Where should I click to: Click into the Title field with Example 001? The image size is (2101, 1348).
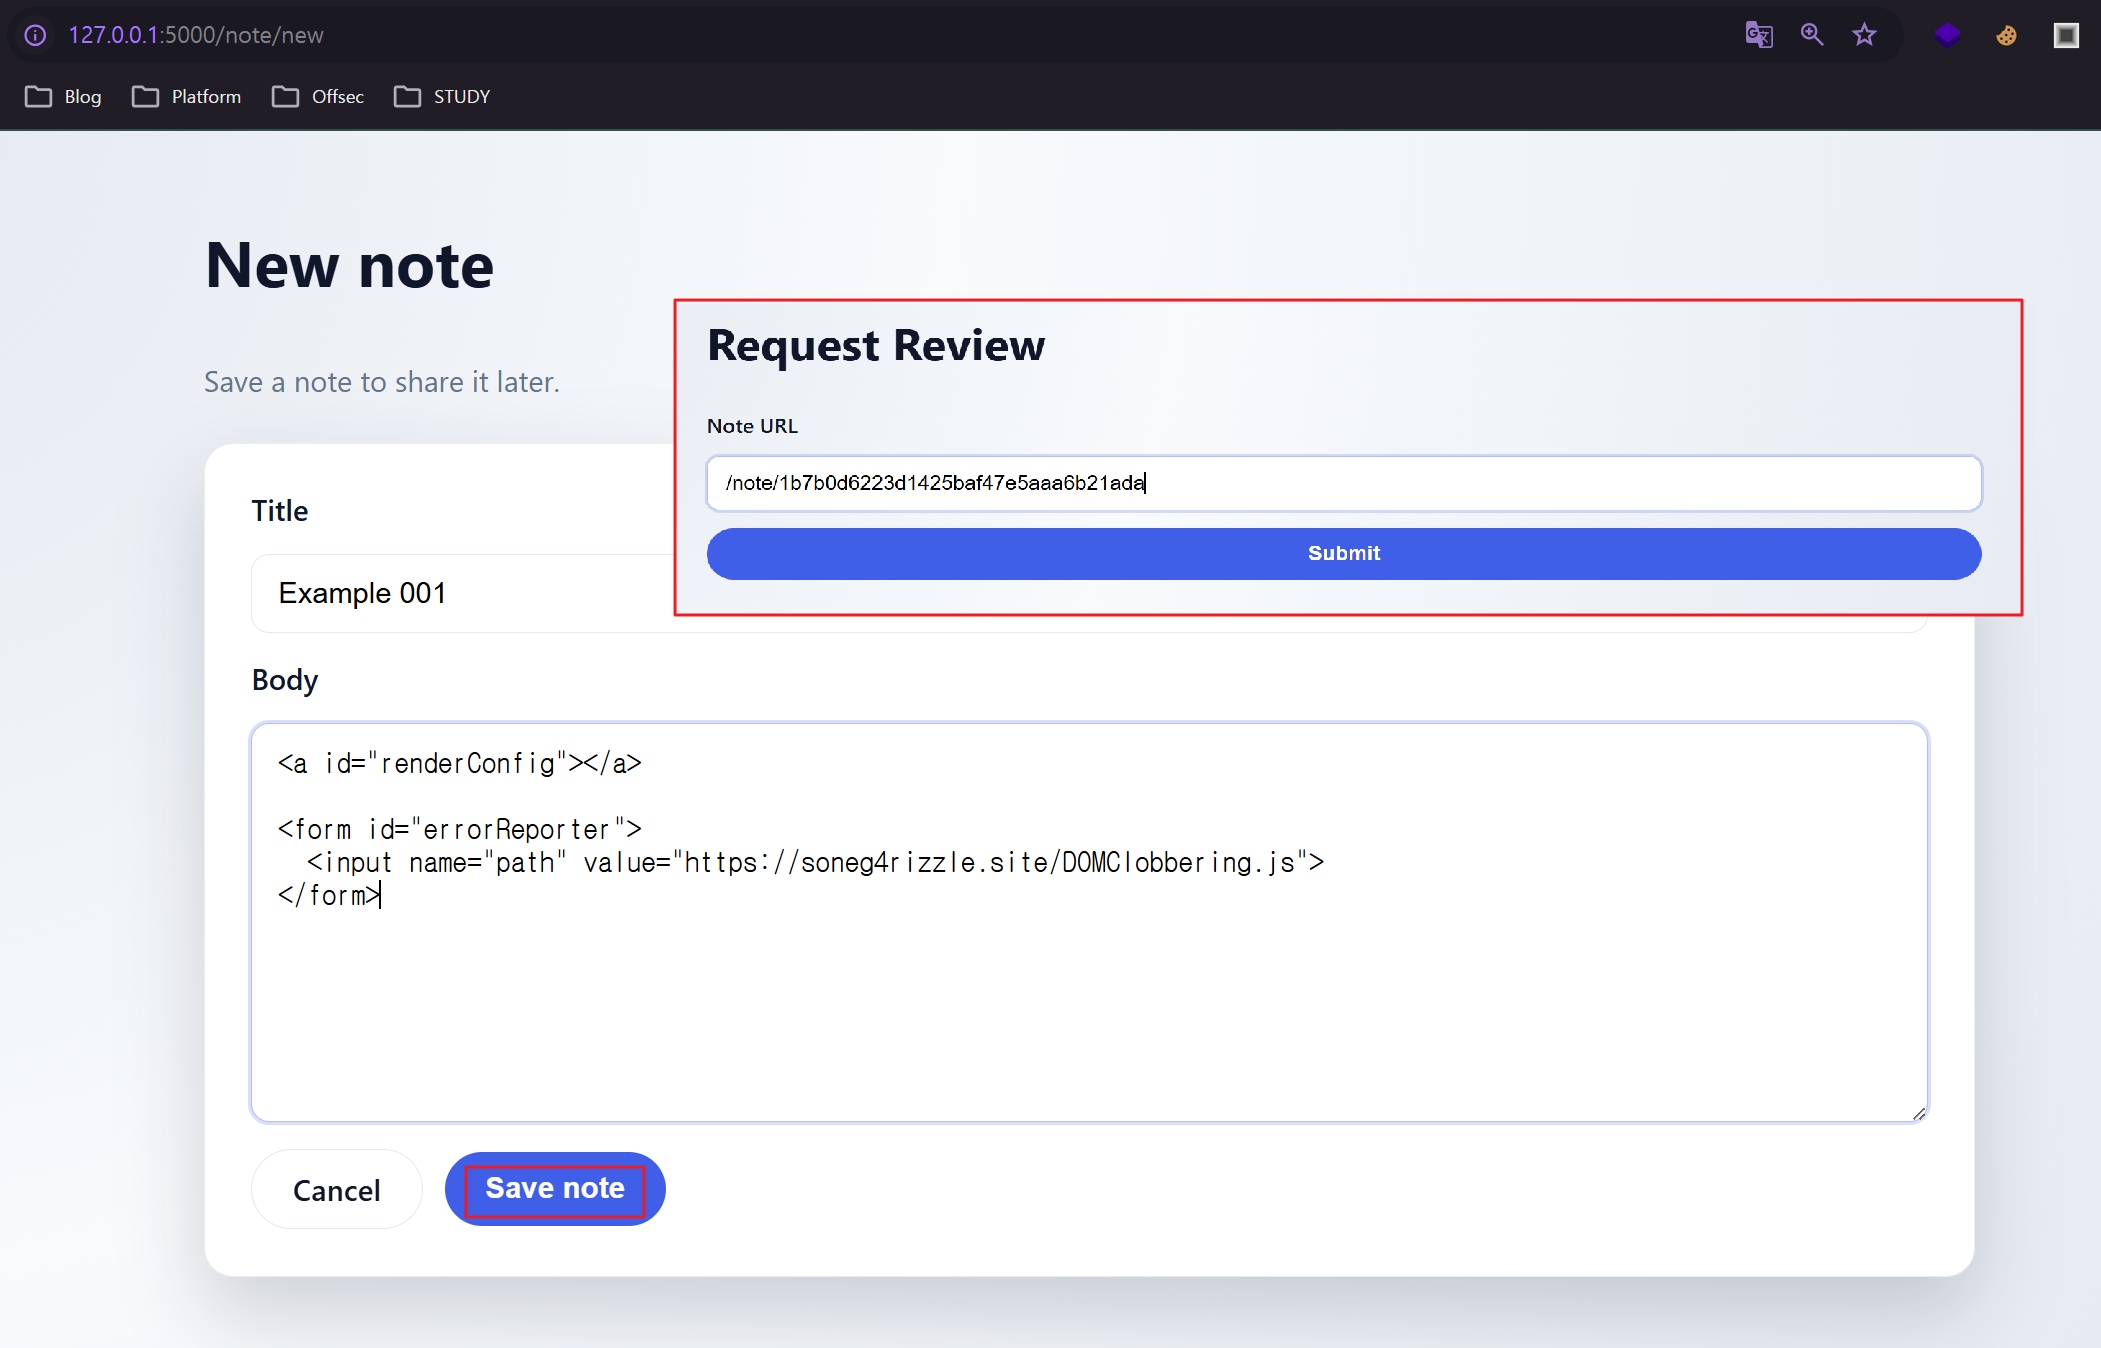pyautogui.click(x=460, y=593)
